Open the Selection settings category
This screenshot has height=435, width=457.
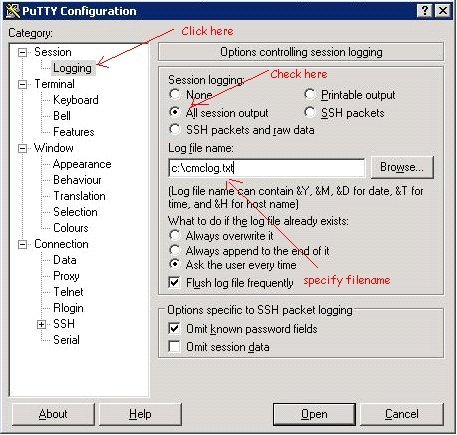click(75, 212)
